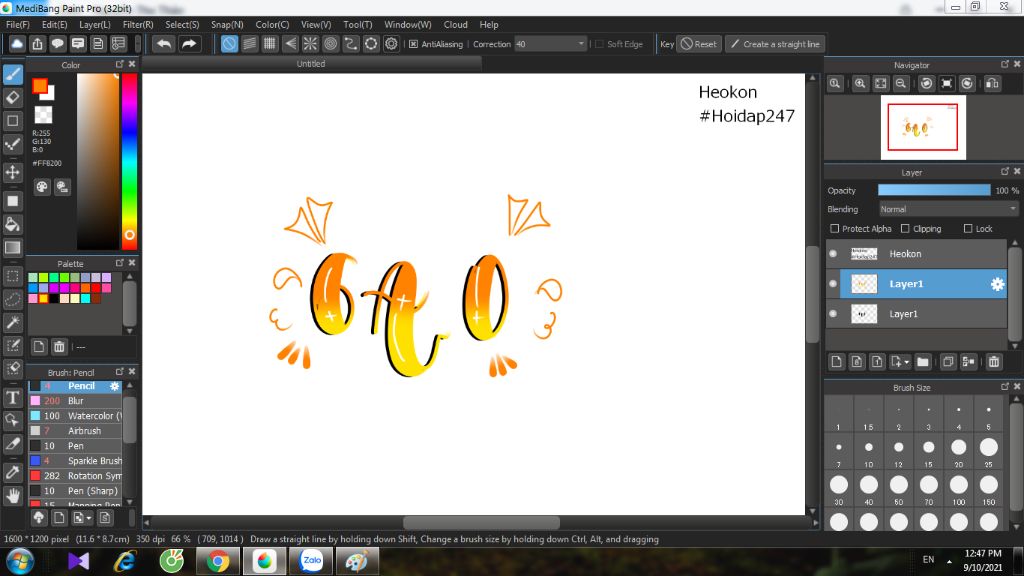The height and width of the screenshot is (576, 1024).
Task: Add a layer folder
Action: pyautogui.click(x=923, y=362)
